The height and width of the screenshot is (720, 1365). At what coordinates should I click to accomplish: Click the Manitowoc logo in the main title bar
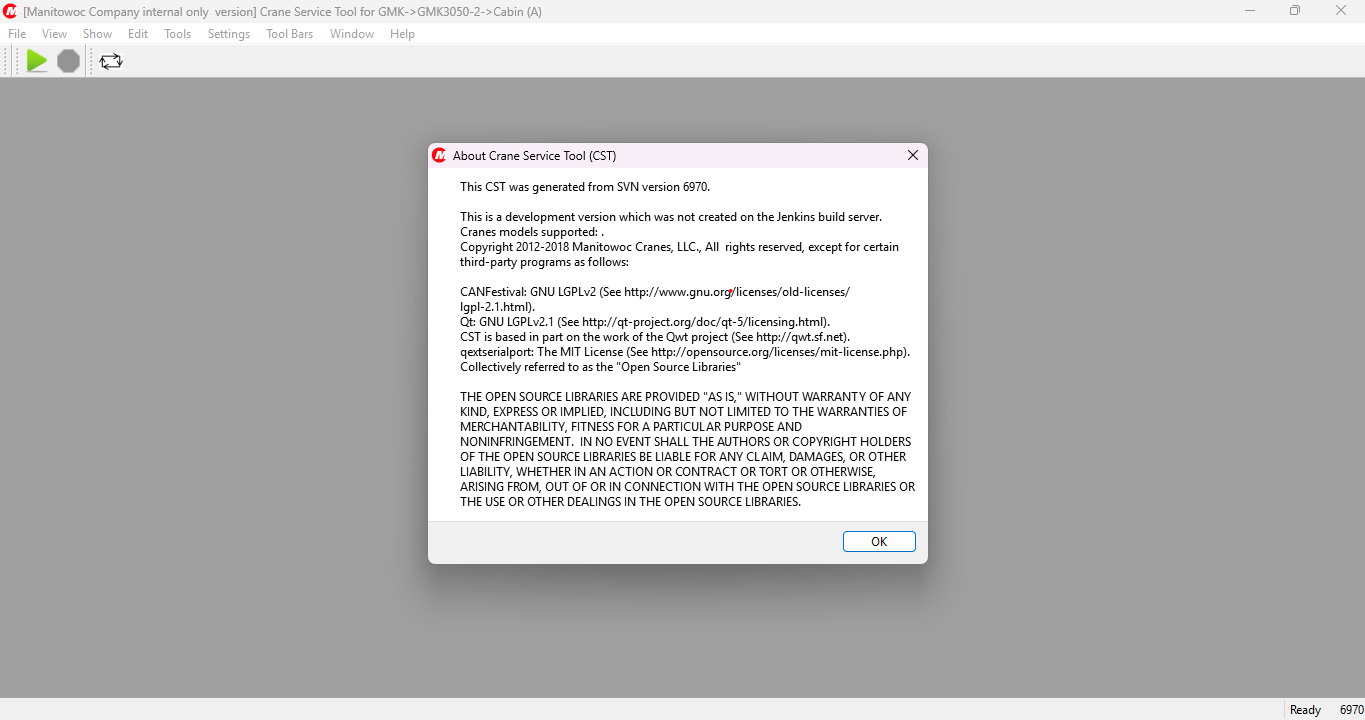point(10,11)
